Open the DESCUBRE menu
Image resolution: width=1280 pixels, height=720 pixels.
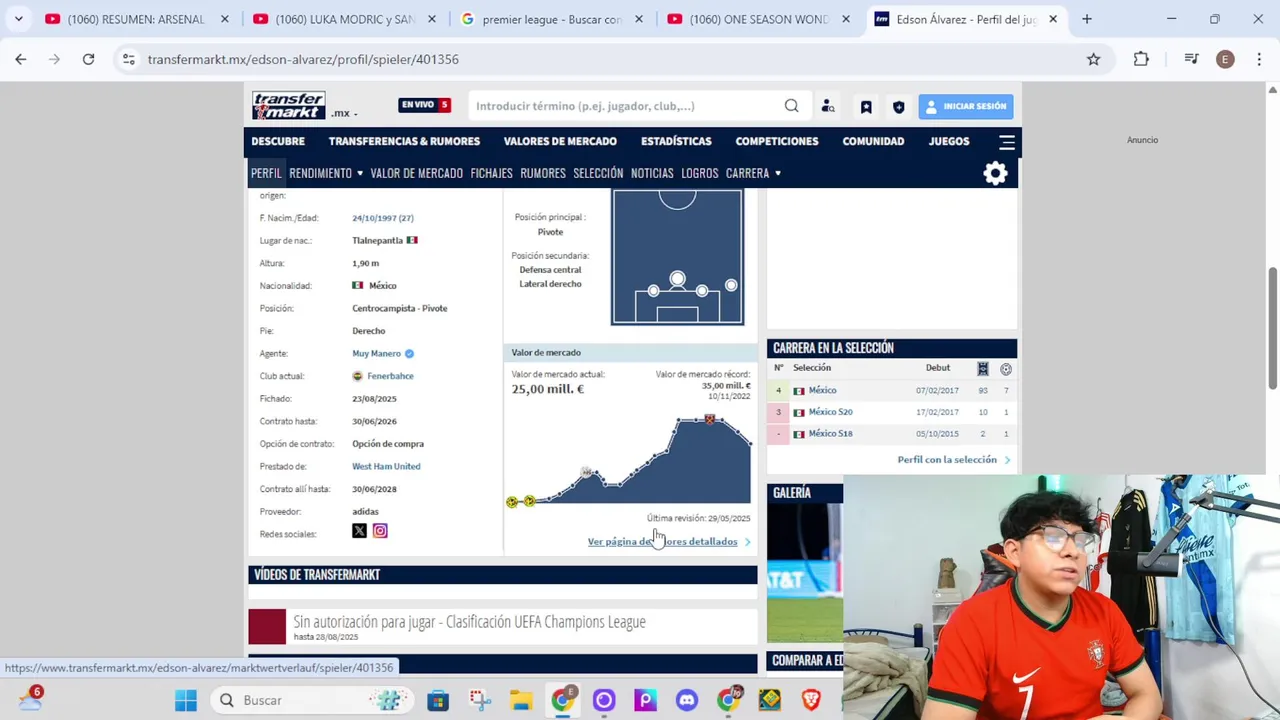click(278, 141)
